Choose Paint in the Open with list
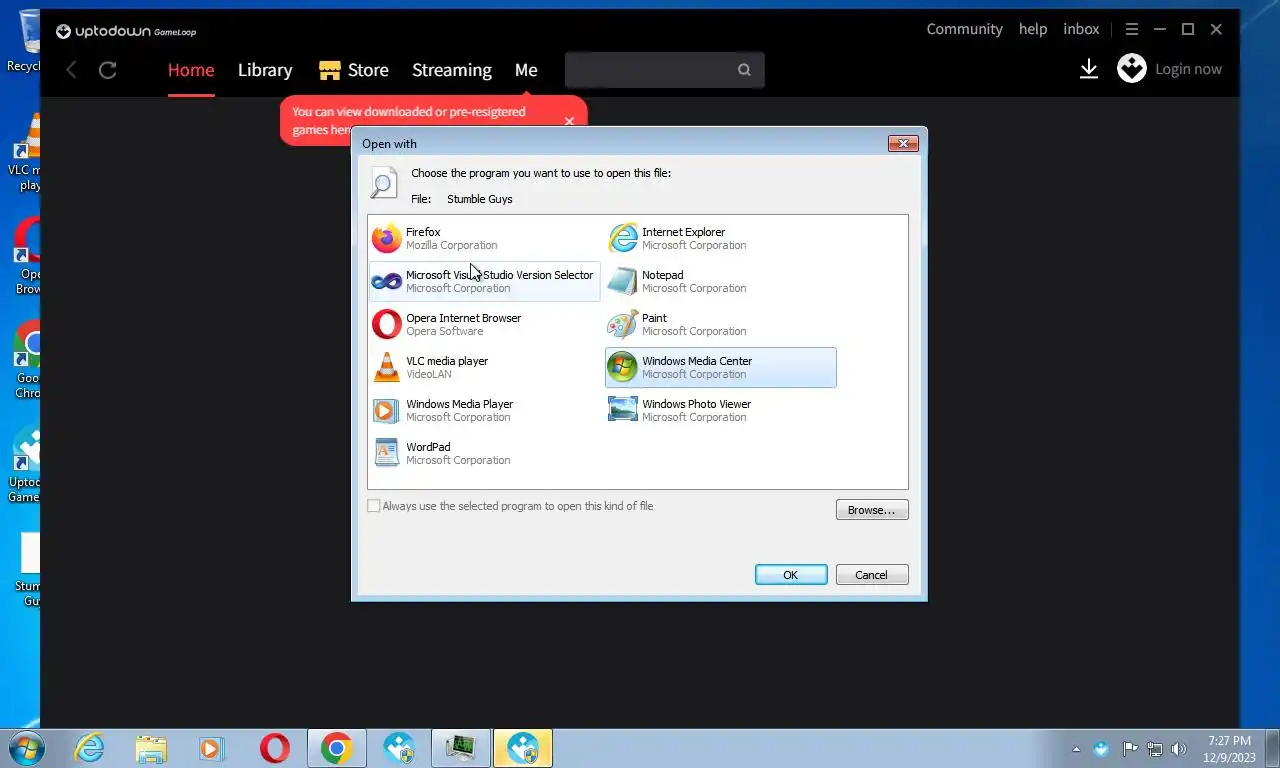Image resolution: width=1280 pixels, height=768 pixels. tap(721, 324)
